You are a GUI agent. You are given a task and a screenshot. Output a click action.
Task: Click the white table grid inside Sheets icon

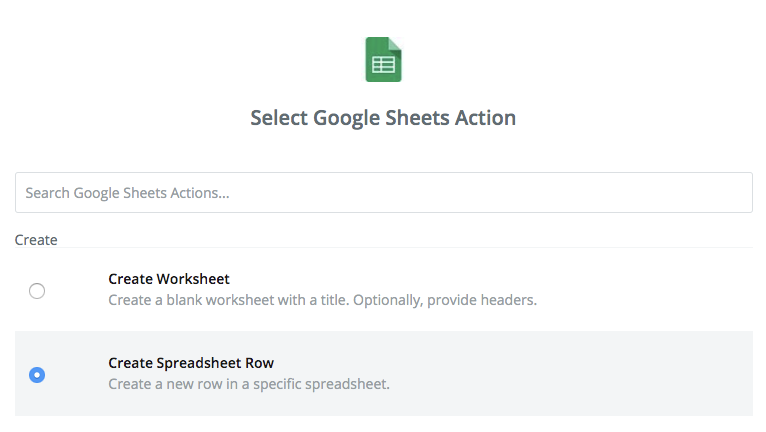pos(383,66)
